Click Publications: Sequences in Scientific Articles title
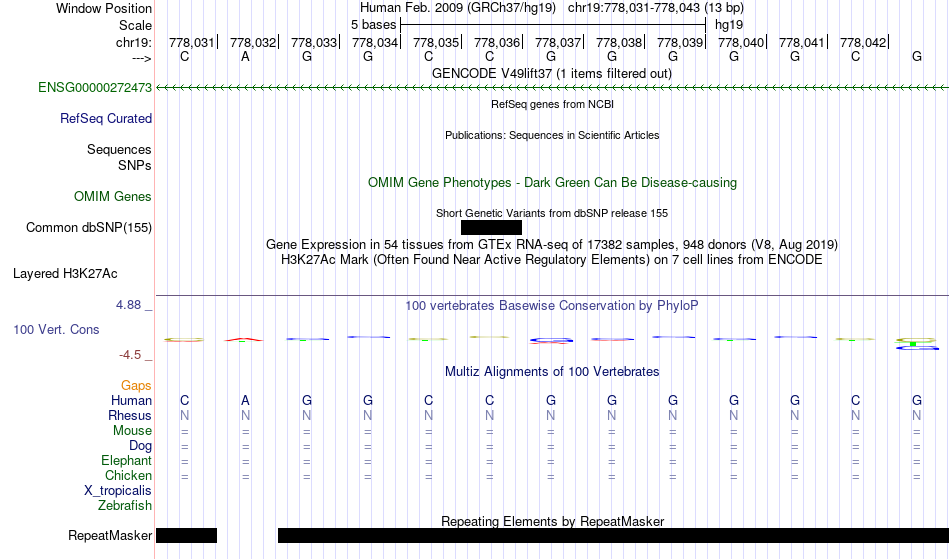 (x=552, y=135)
